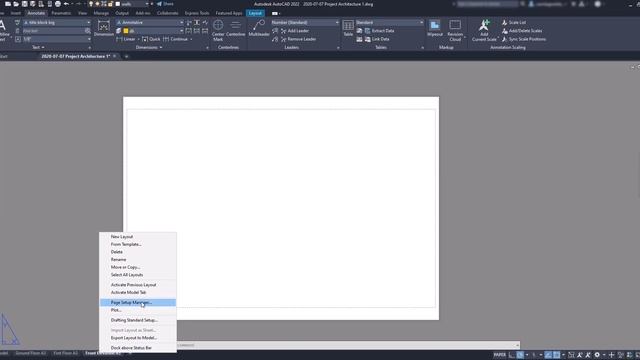Viewport: 640px width, 360px height.
Task: Choose Plot... in context menu
Action: tap(138, 310)
